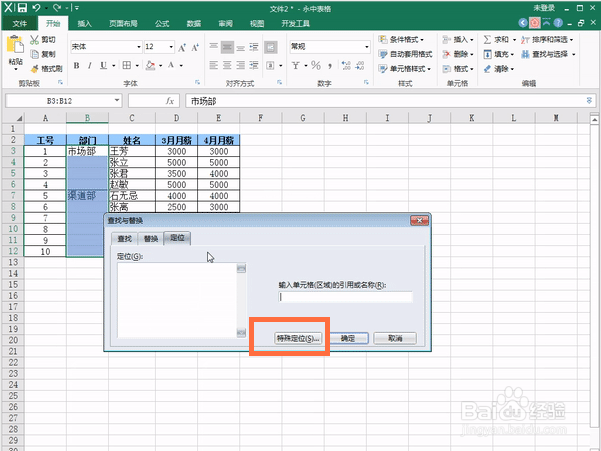Open the font name 宋体 dropdown
Screen dimensions: 601x451
(139, 47)
